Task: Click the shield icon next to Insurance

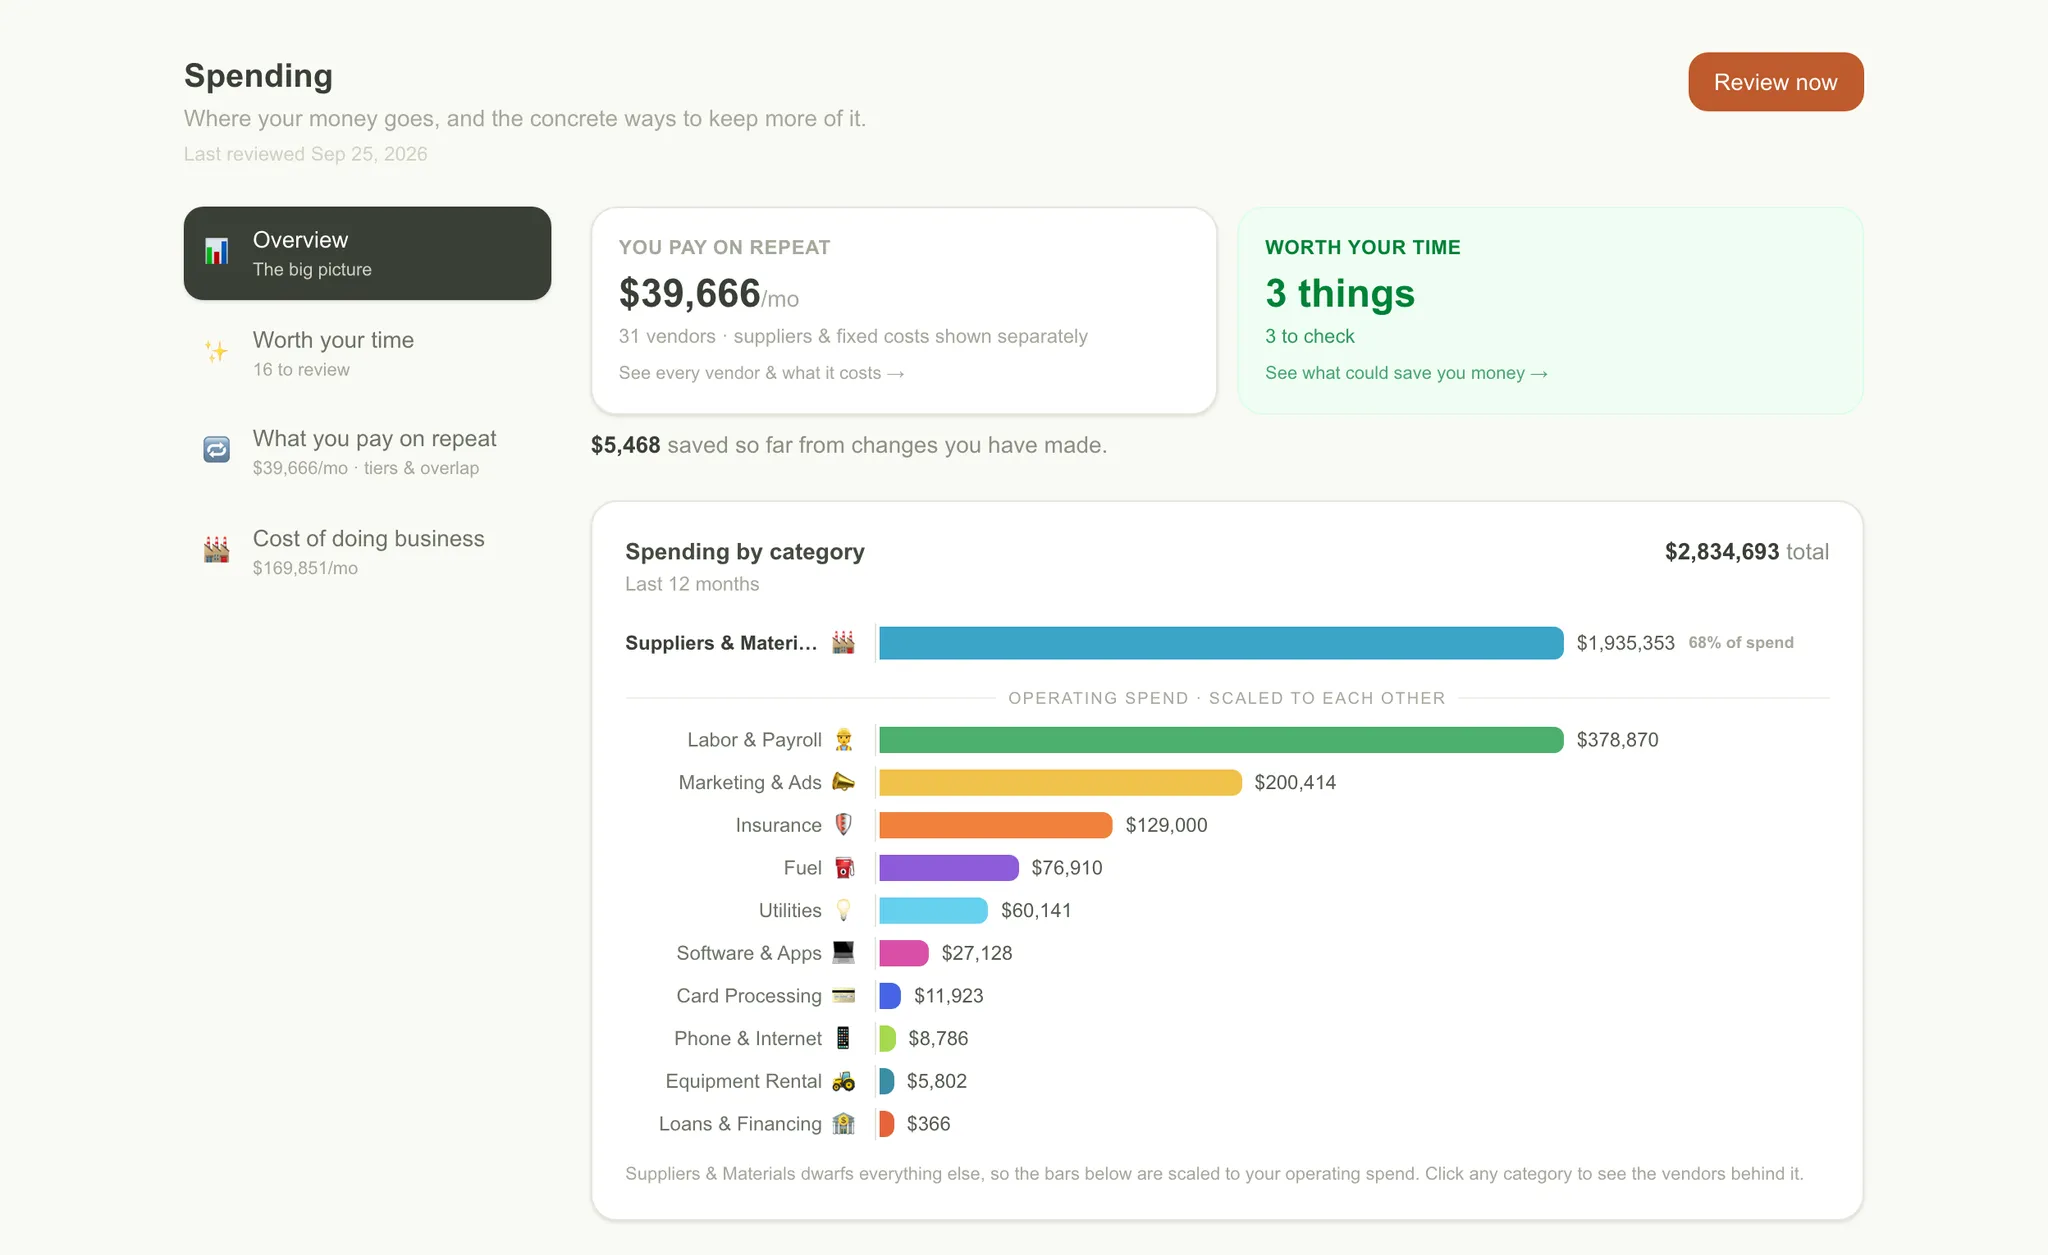Action: 843,825
